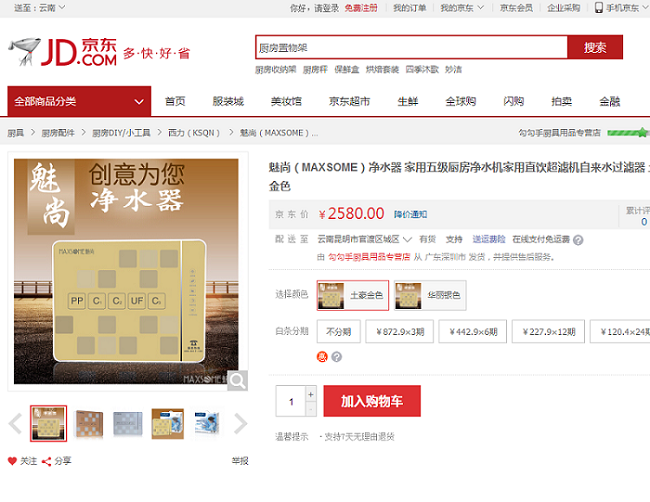Choose the ¥442.9×6期 installment option
650x502 pixels.
click(x=473, y=331)
